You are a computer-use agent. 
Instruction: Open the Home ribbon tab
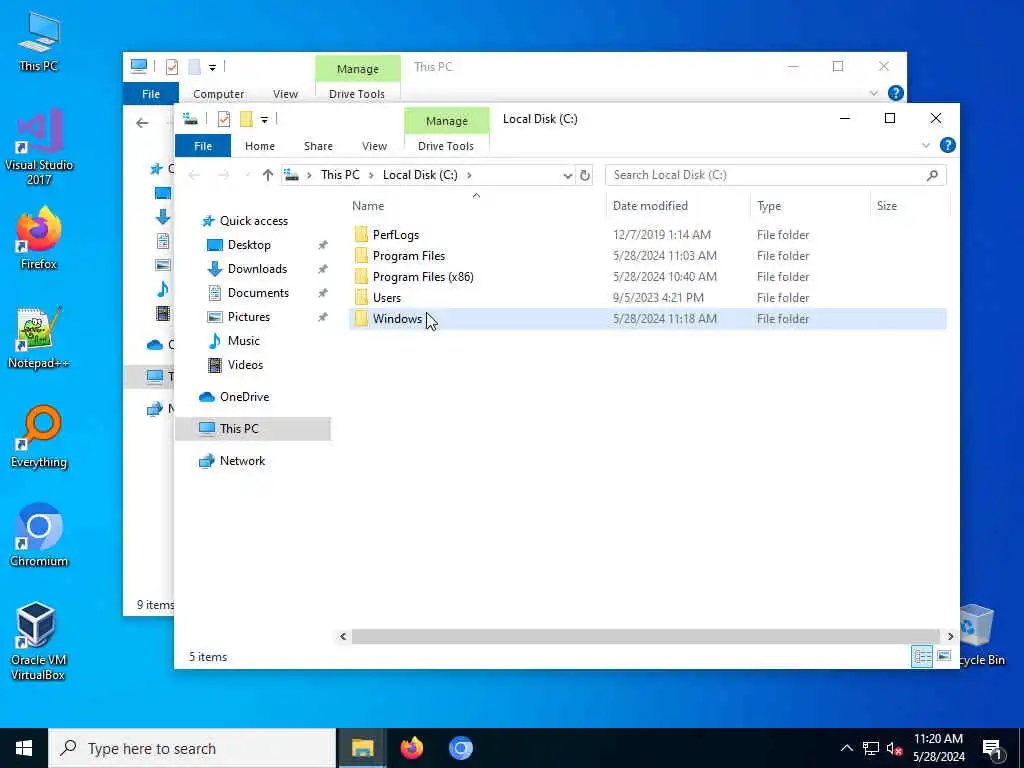[x=260, y=146]
